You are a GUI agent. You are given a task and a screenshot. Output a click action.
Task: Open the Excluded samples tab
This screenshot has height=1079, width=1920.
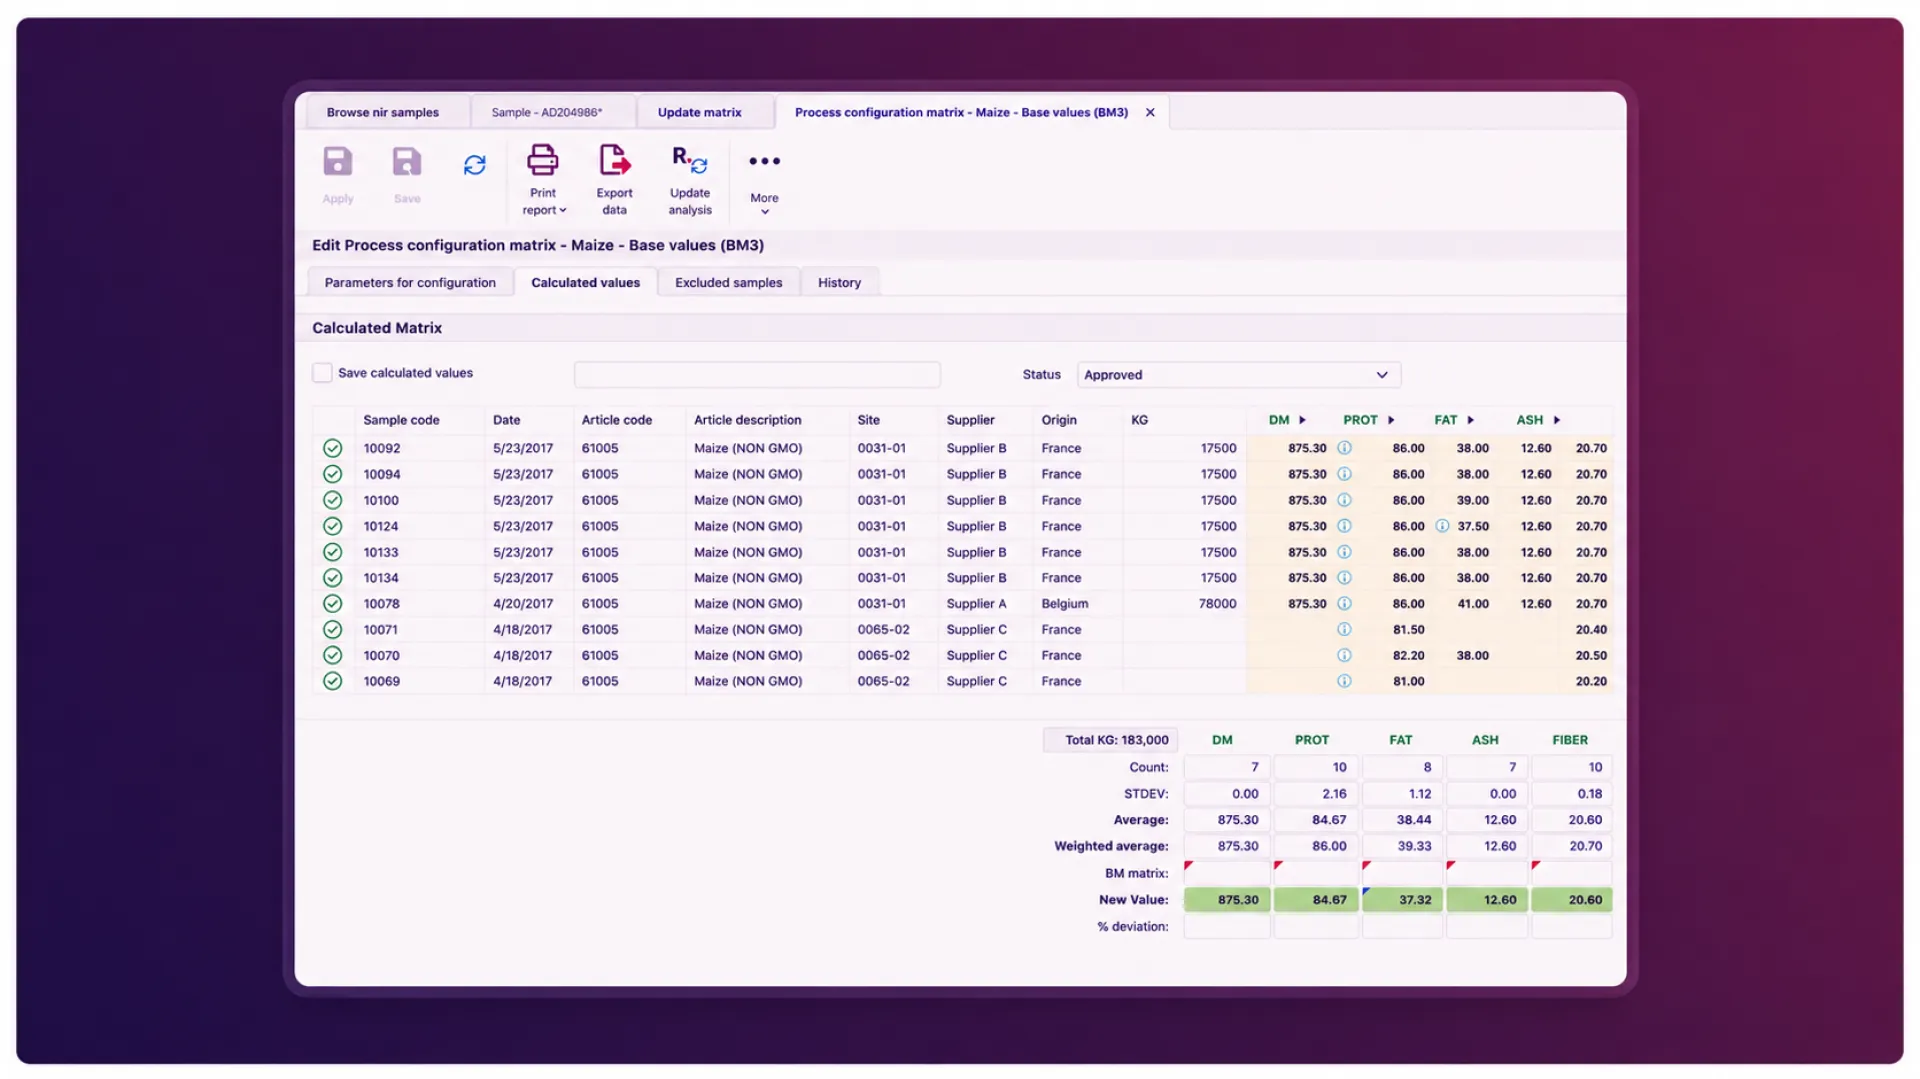[728, 283]
